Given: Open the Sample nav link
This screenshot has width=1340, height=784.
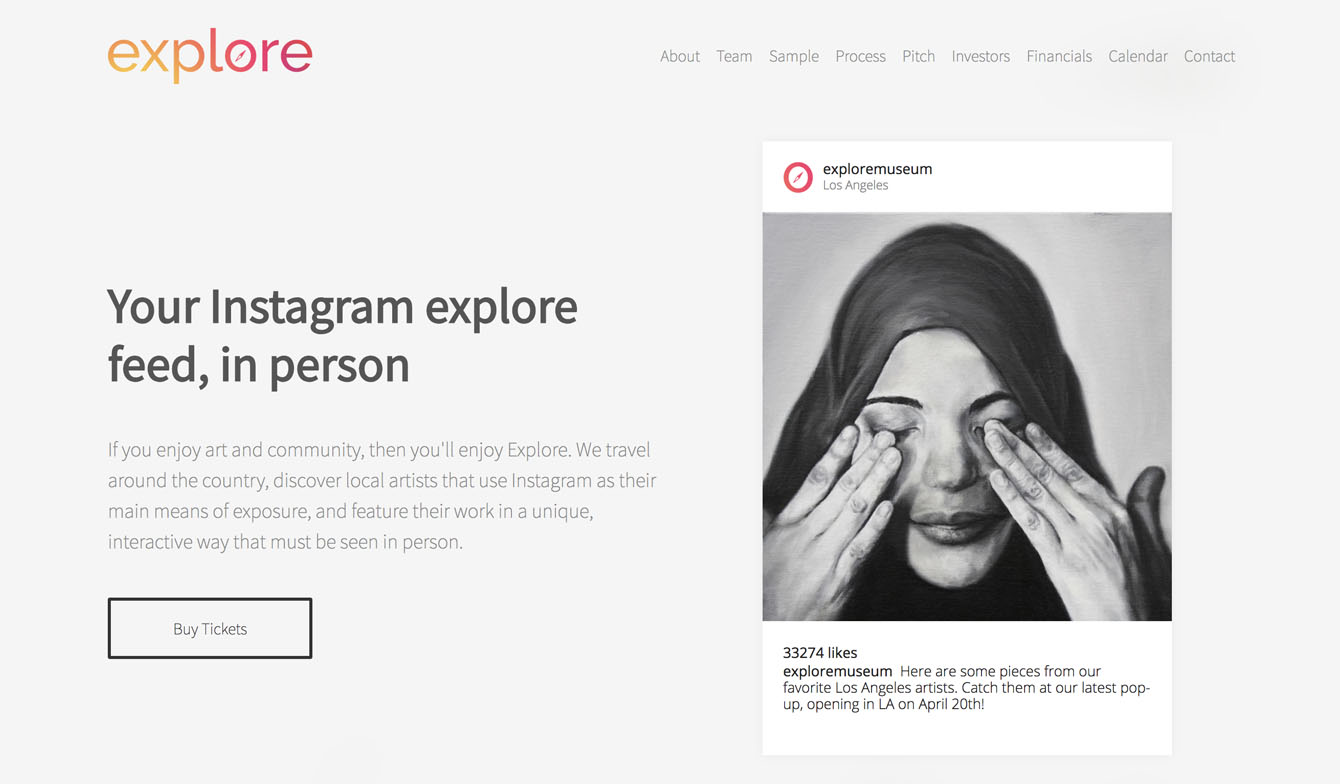Looking at the screenshot, I should (x=794, y=56).
